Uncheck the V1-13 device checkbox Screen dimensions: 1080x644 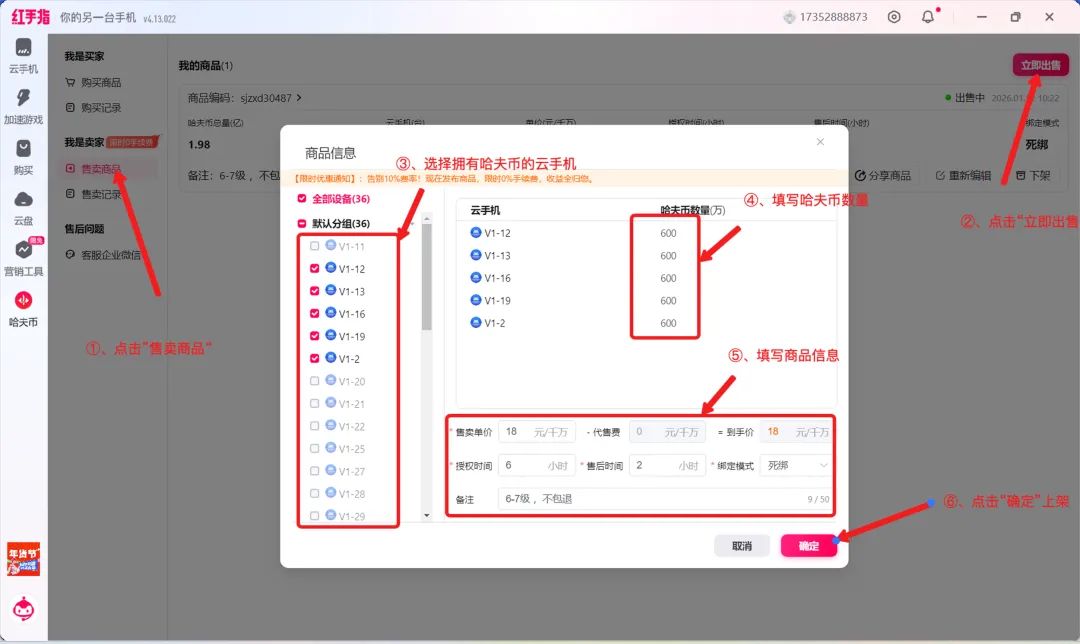[x=315, y=291]
